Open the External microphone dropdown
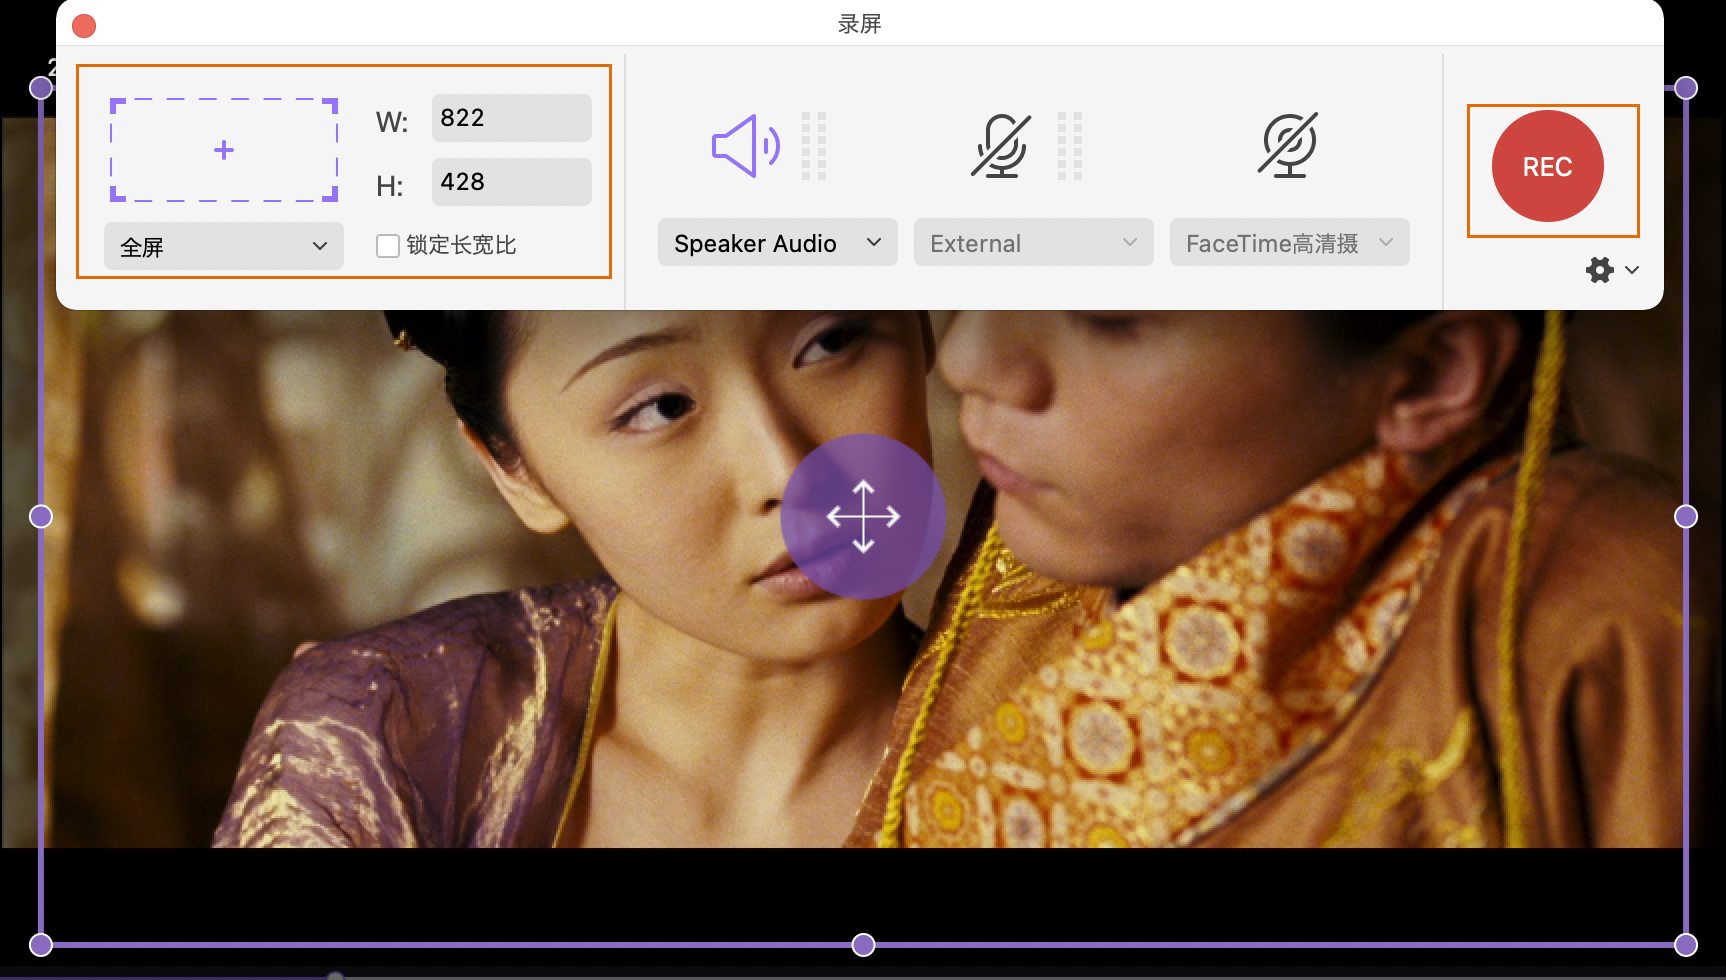 pyautogui.click(x=1034, y=243)
